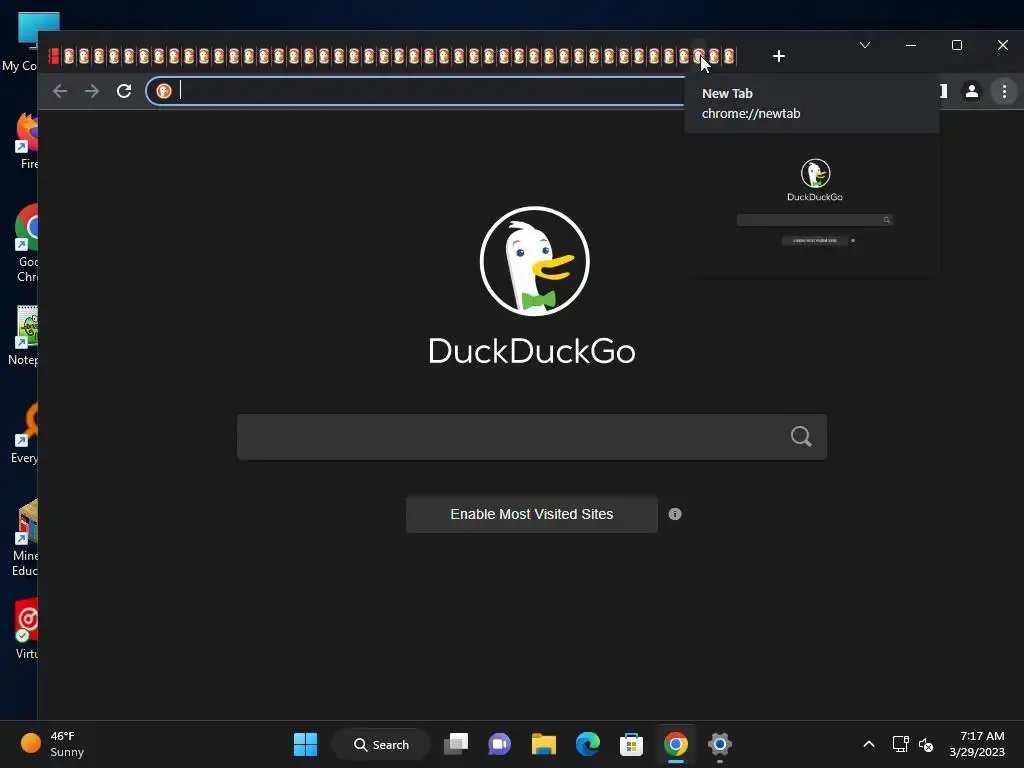Click the magnifier icon in DuckDuckGo search box
Screen dimensions: 1024x768
tap(801, 436)
